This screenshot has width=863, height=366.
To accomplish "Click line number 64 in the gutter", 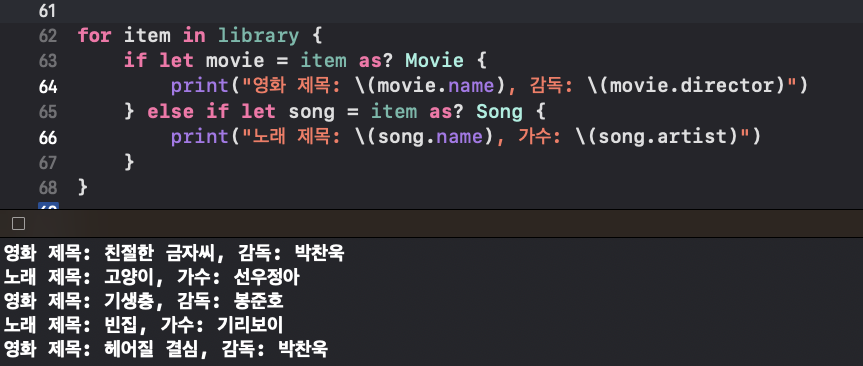I will coord(48,86).
